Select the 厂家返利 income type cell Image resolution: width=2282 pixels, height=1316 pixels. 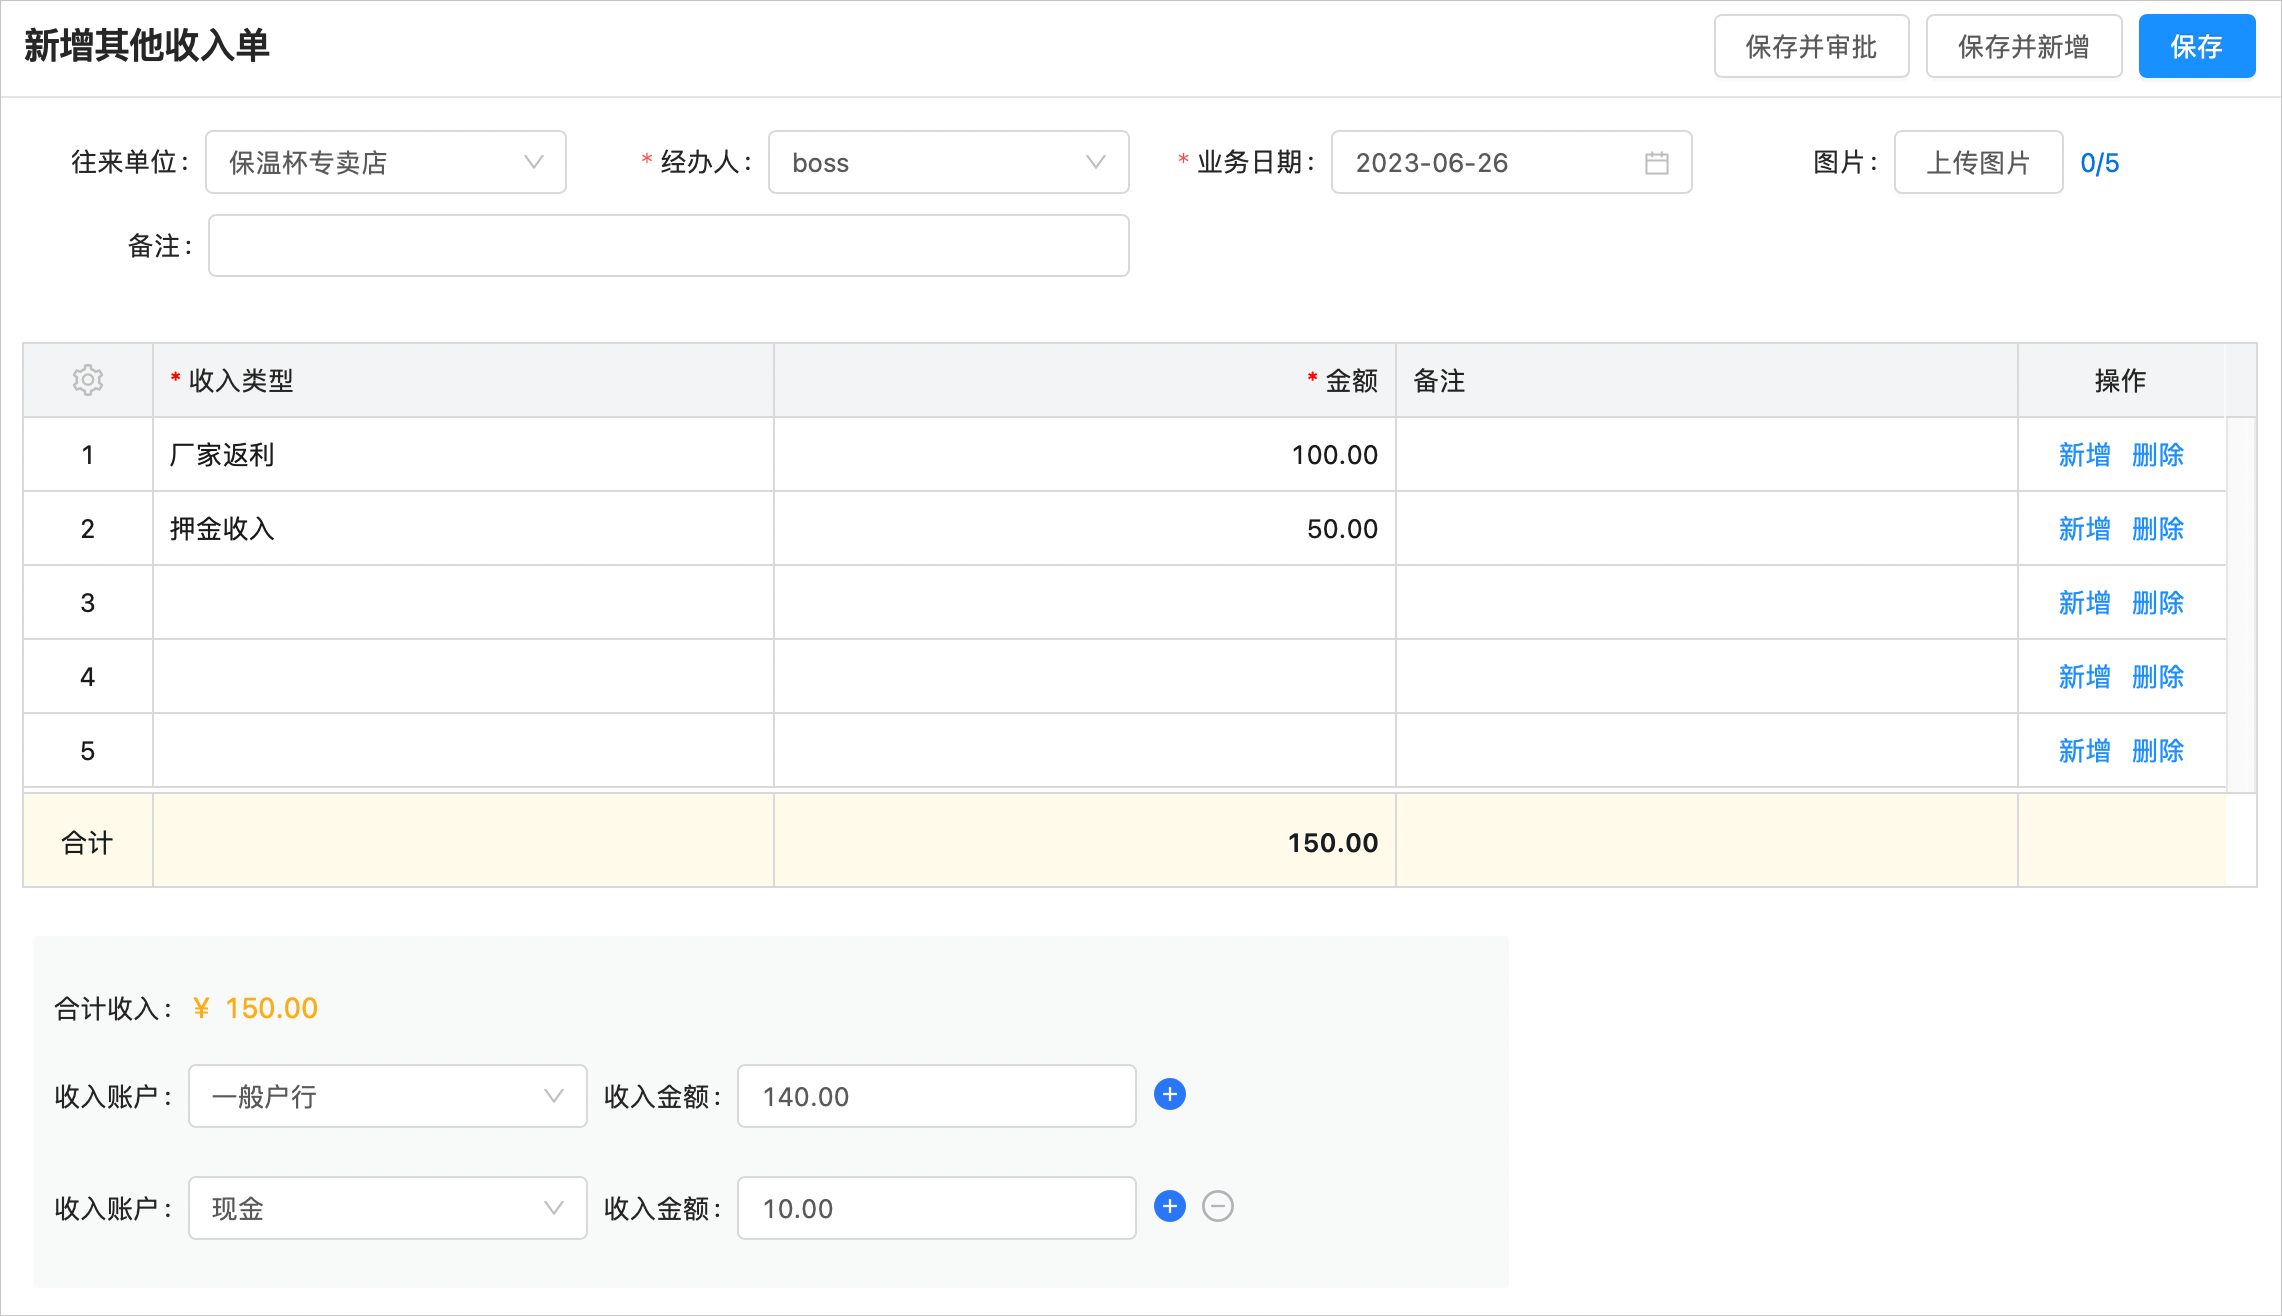tap(464, 455)
